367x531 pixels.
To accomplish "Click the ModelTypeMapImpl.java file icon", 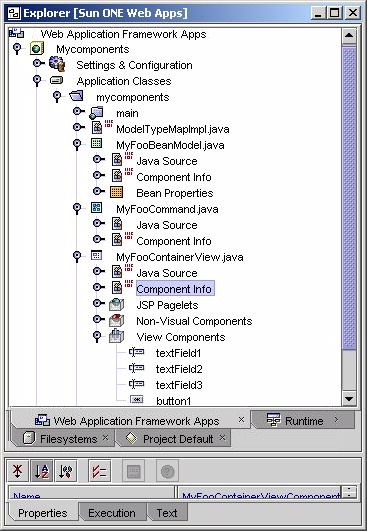I will [97, 128].
